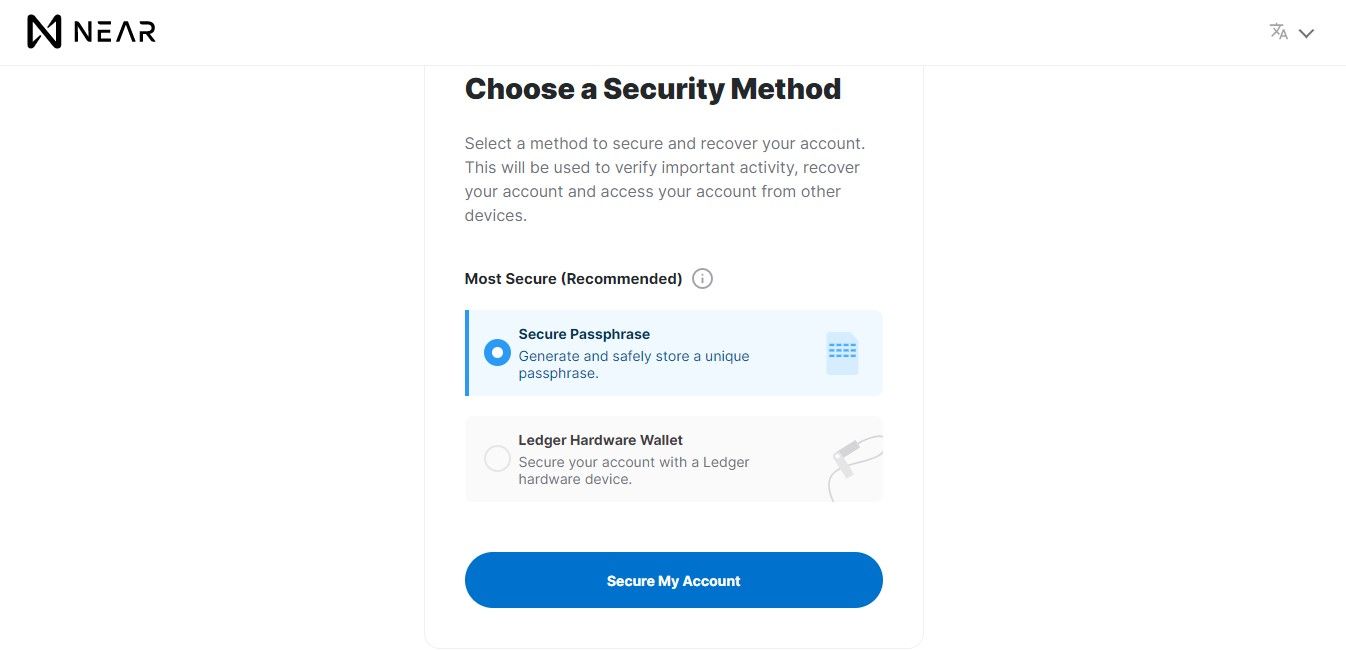Click empty header space beside NEAR logo

coord(700,32)
